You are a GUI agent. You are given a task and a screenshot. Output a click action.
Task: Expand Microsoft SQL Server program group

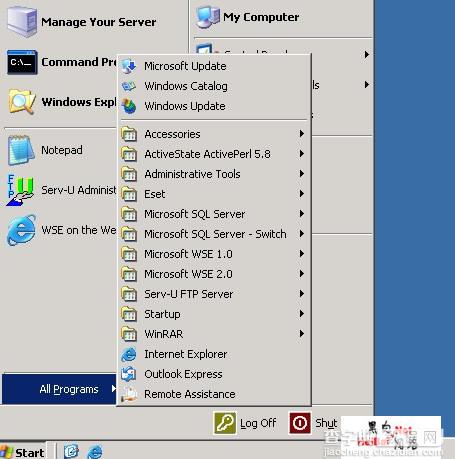[214, 214]
